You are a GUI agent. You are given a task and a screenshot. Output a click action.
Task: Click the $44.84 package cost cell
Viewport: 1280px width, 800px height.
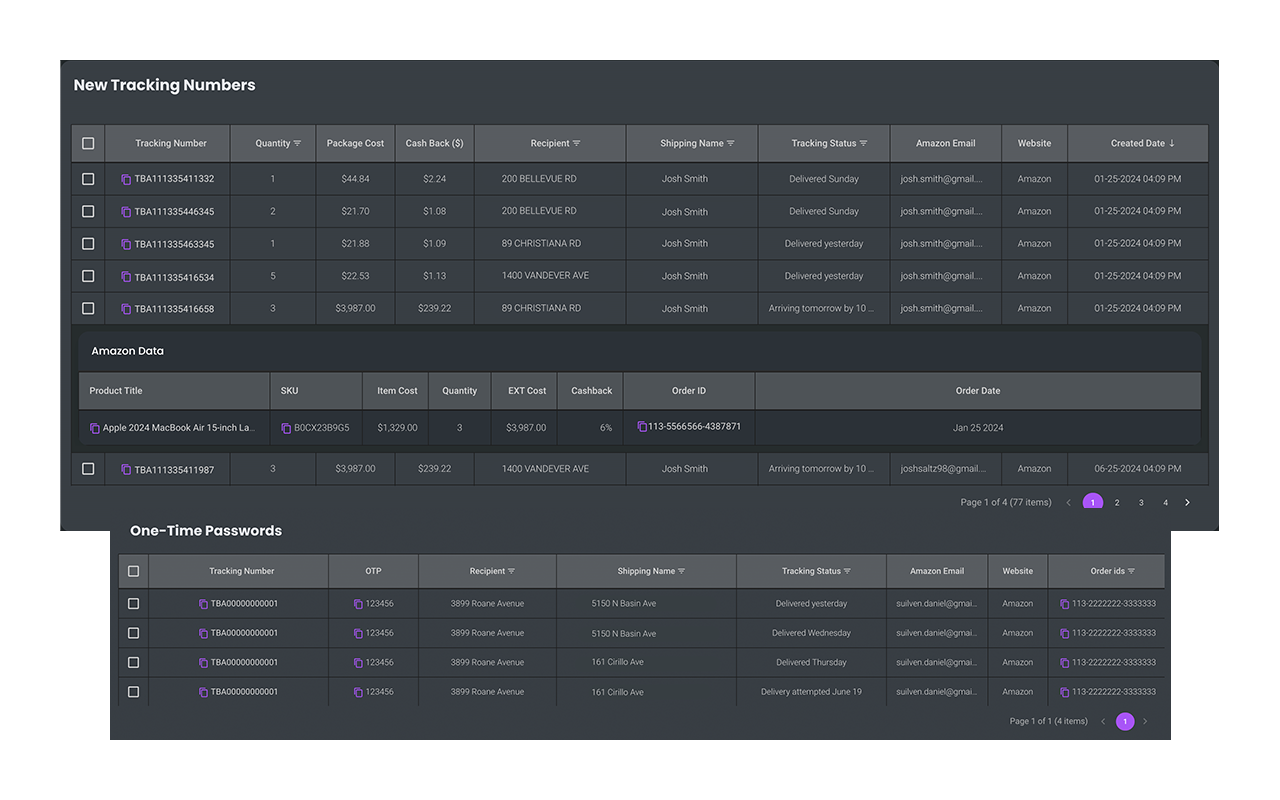pyautogui.click(x=355, y=179)
